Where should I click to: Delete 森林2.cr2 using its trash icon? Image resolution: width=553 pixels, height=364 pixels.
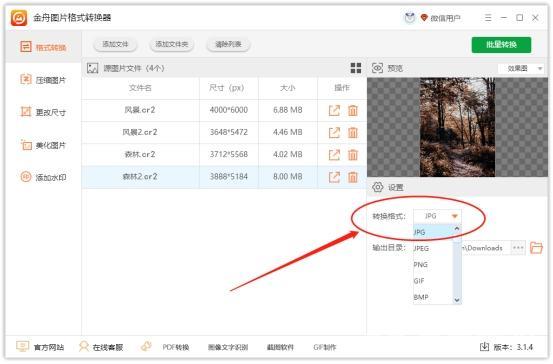tap(353, 177)
